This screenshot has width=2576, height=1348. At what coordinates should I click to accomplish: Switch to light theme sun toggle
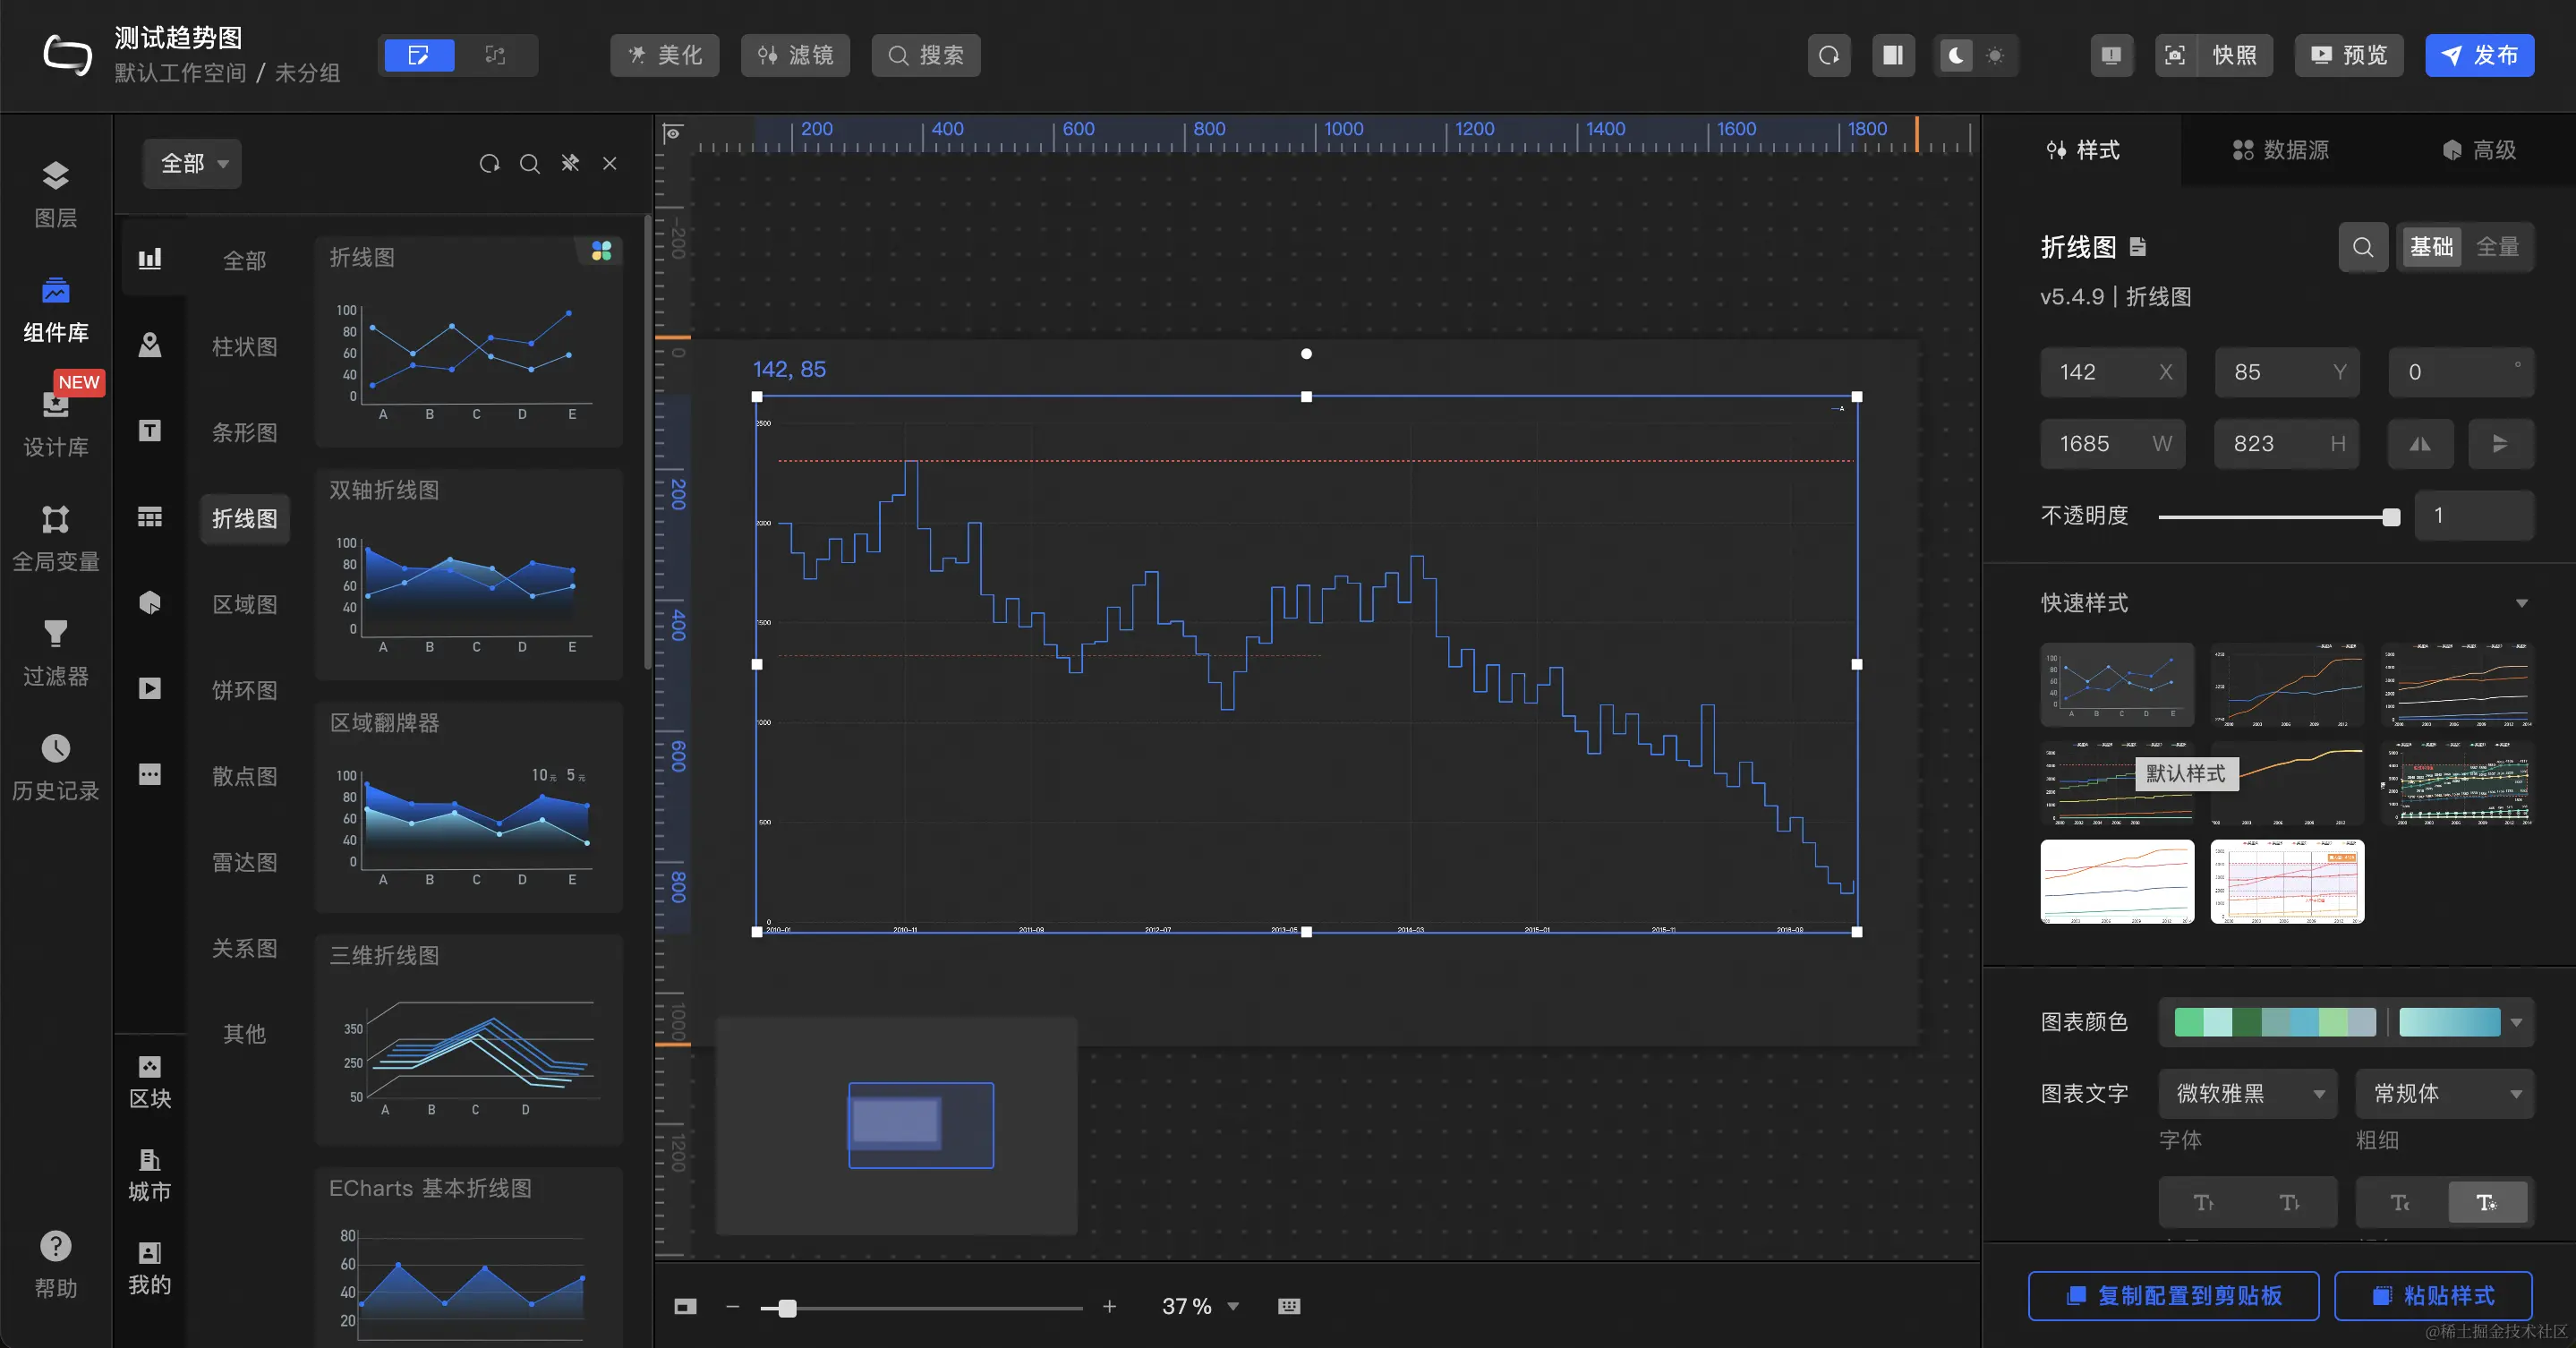(1996, 55)
